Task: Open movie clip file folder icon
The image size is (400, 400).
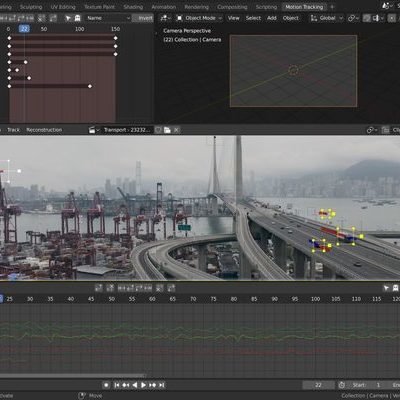Action: click(x=167, y=130)
